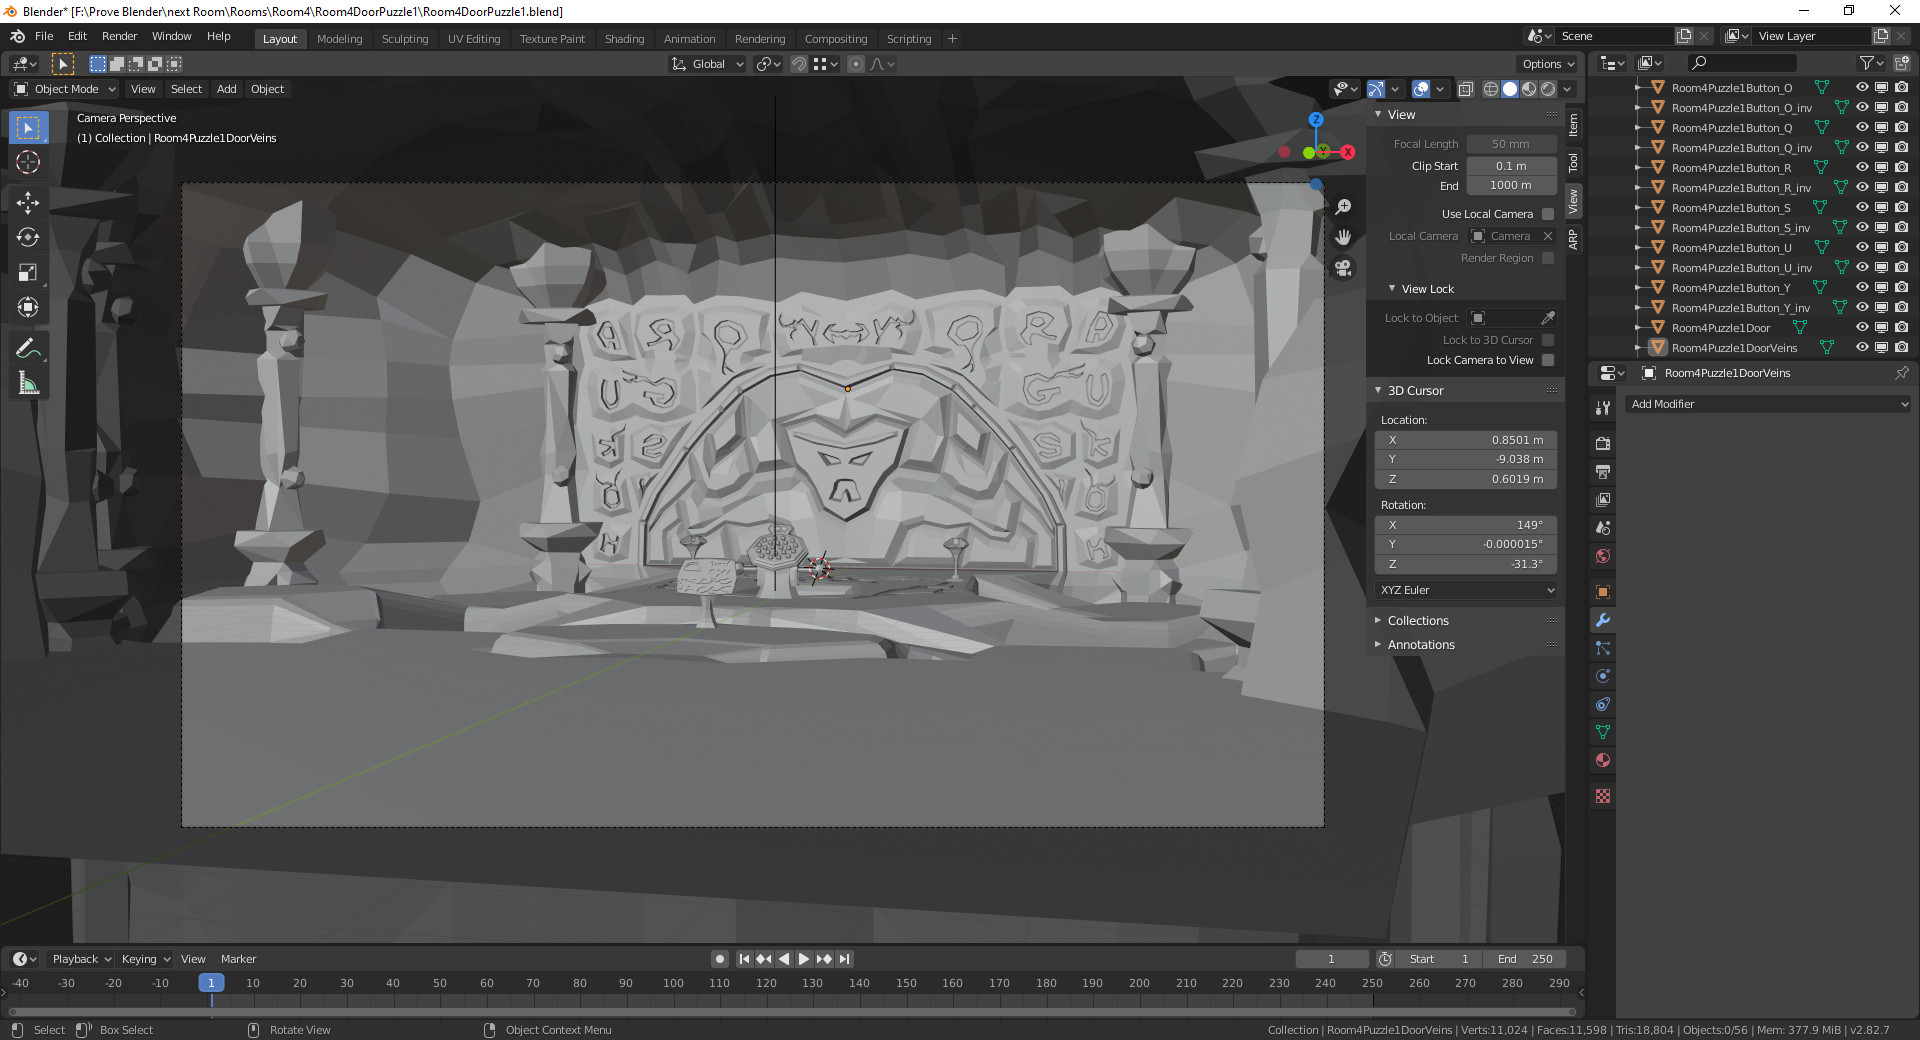Open the Object Data properties tab
The height and width of the screenshot is (1040, 1920).
click(x=1603, y=732)
